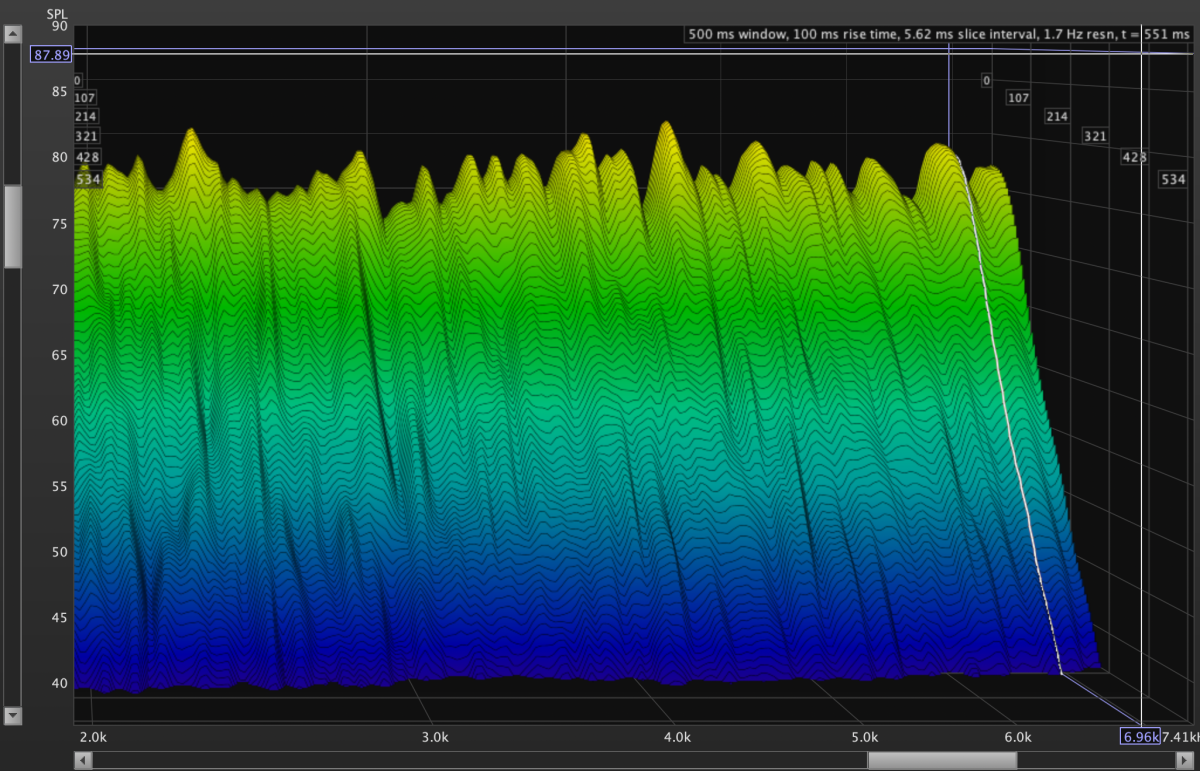This screenshot has height=771, width=1200.
Task: Click the 60 dB SPL axis label
Action: point(59,421)
